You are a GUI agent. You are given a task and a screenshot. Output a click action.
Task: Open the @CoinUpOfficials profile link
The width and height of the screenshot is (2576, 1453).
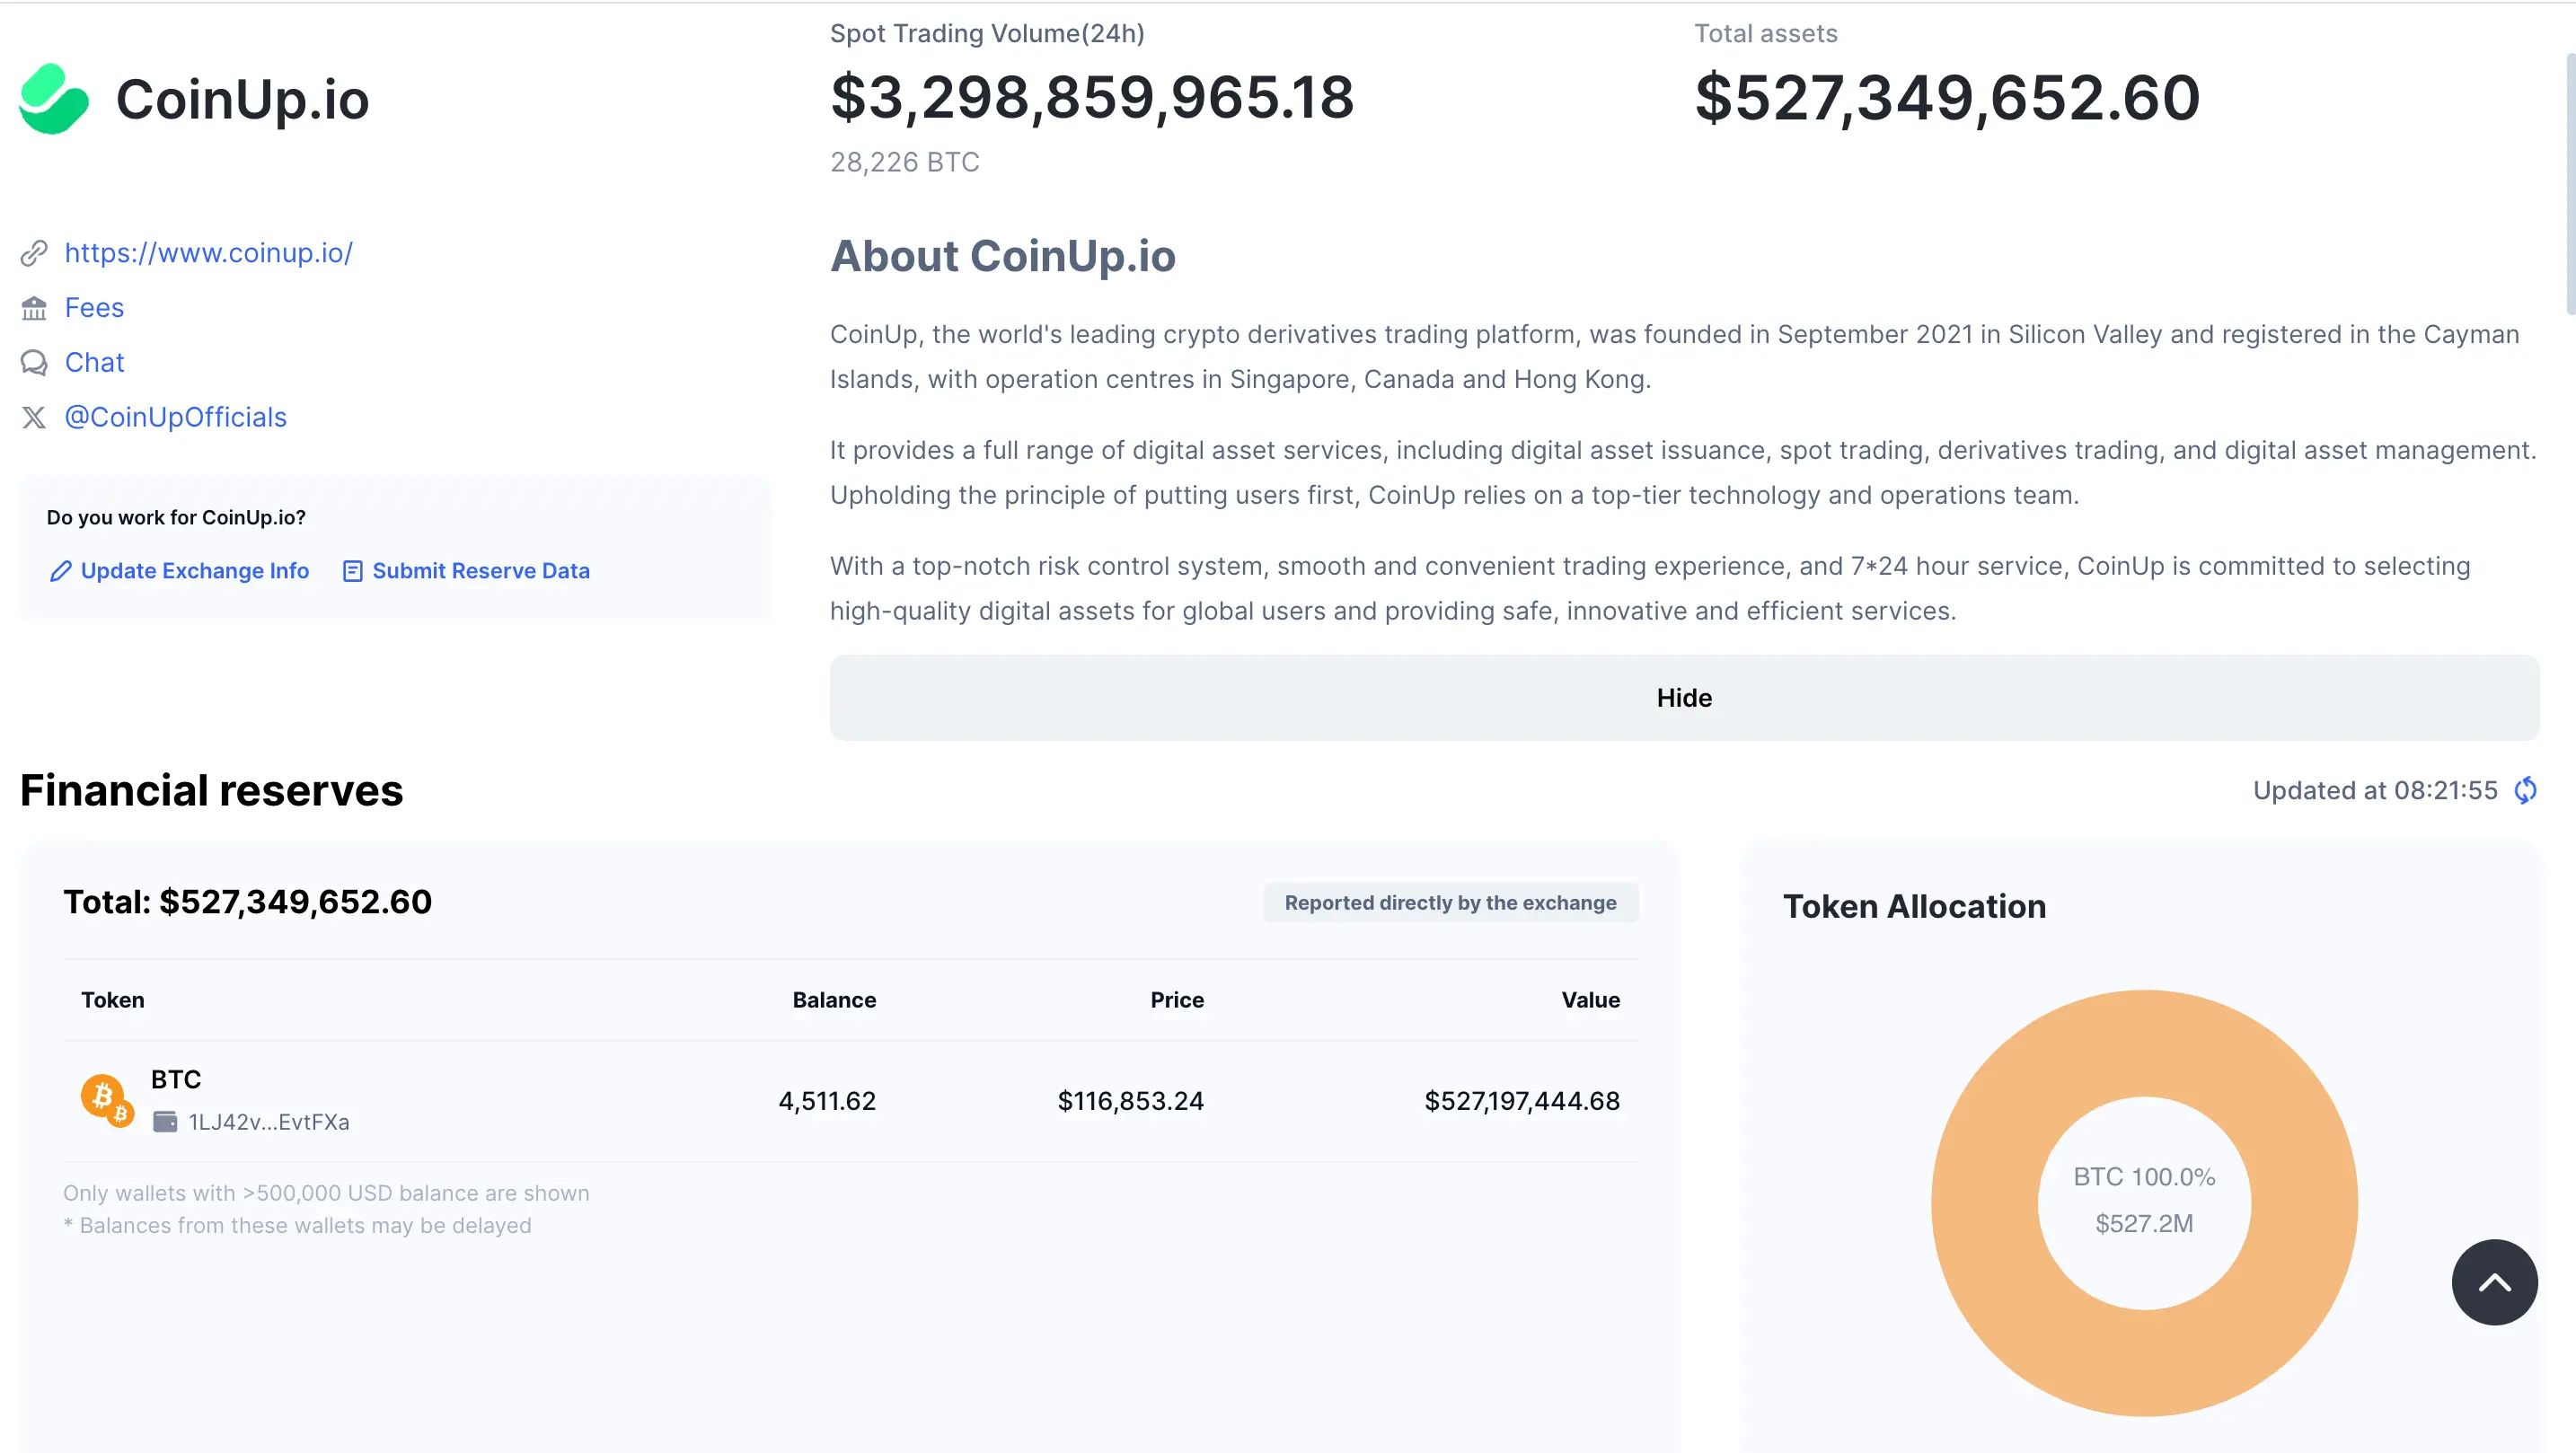175,417
